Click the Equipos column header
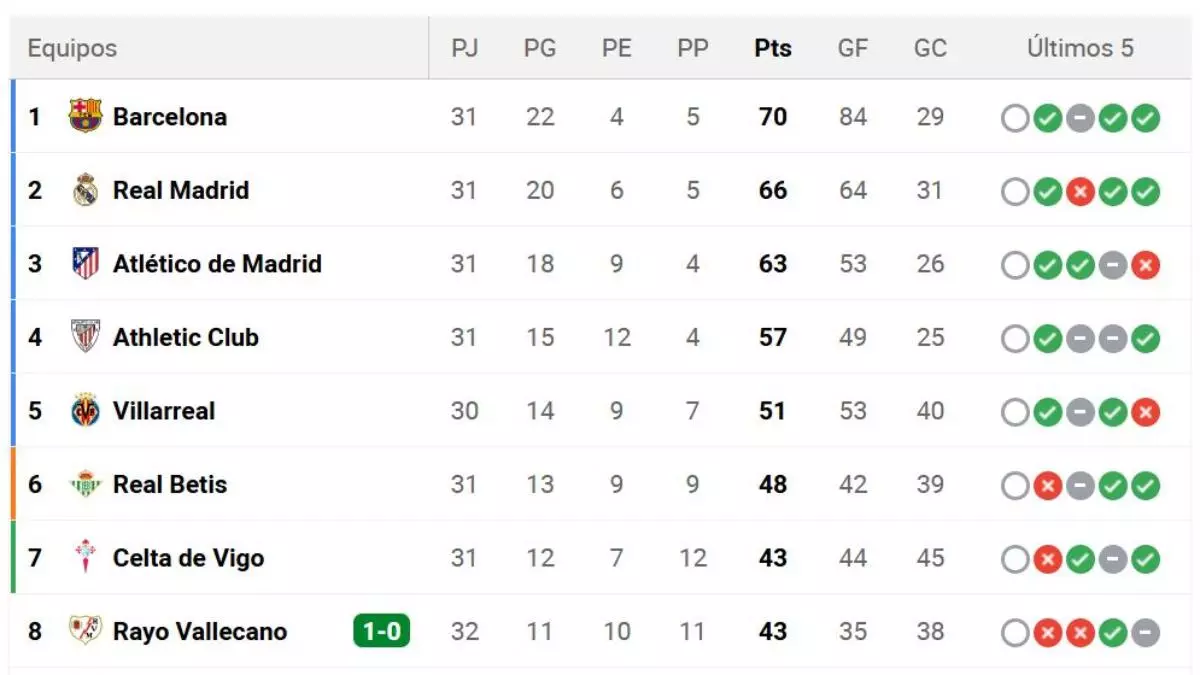The image size is (1200, 675). pyautogui.click(x=71, y=47)
